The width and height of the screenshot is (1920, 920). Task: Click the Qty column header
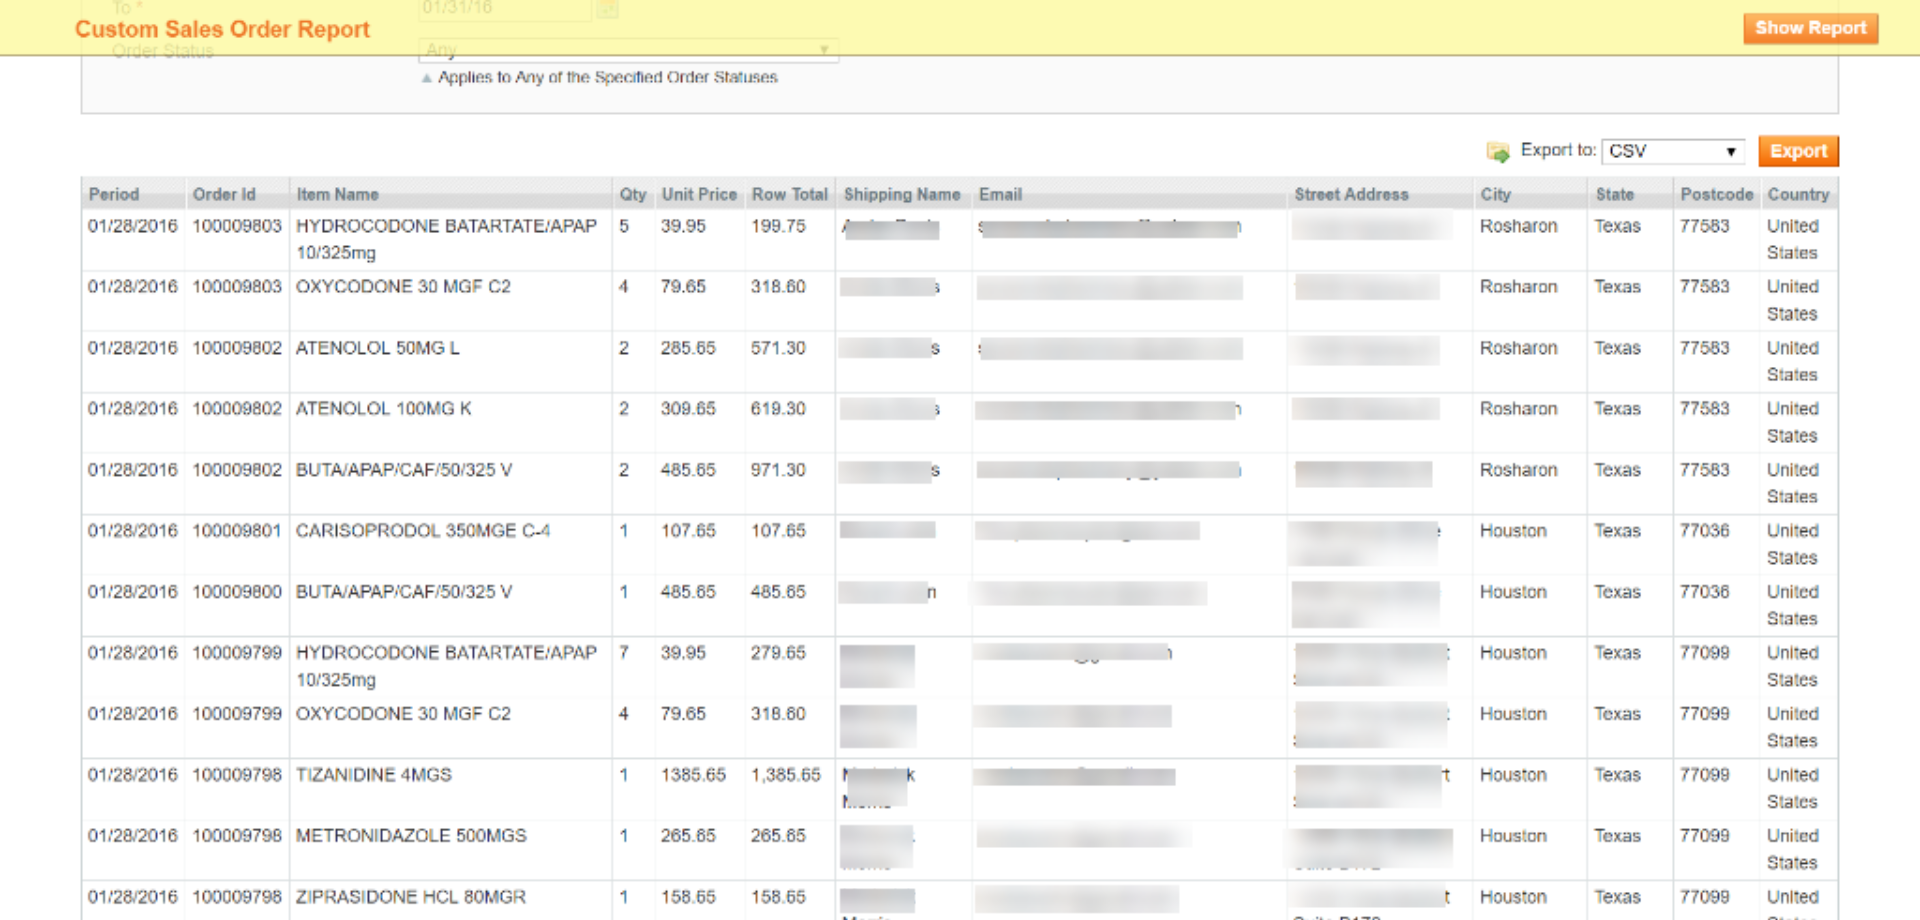click(x=632, y=194)
